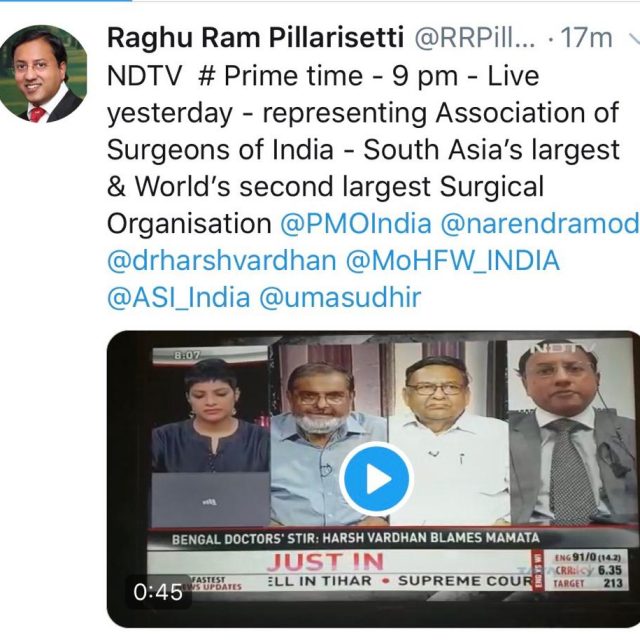Open the @narendramodi mention link

(540, 224)
